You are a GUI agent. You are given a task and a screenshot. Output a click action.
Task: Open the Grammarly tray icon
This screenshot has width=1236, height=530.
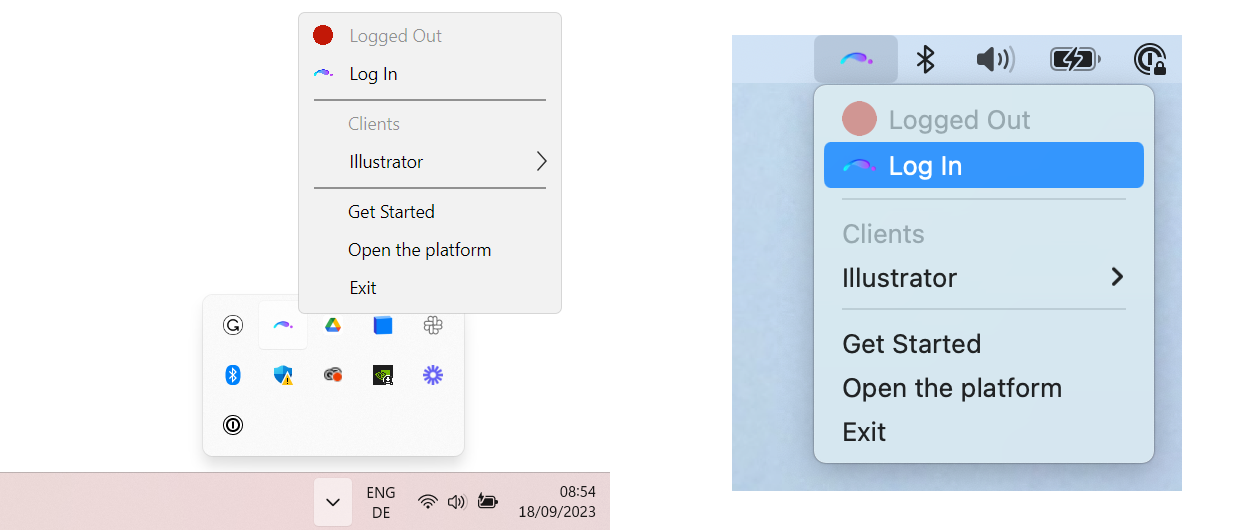tap(233, 325)
